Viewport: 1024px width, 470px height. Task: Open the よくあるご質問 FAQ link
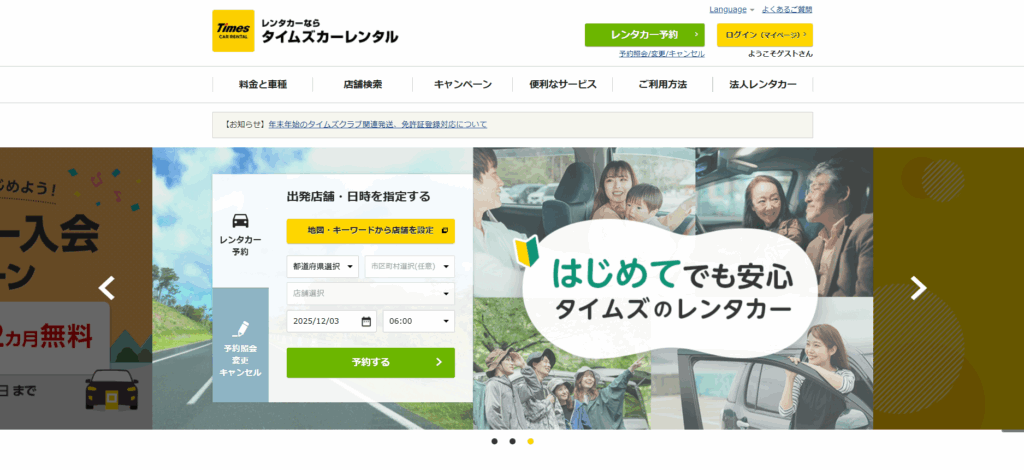(787, 9)
